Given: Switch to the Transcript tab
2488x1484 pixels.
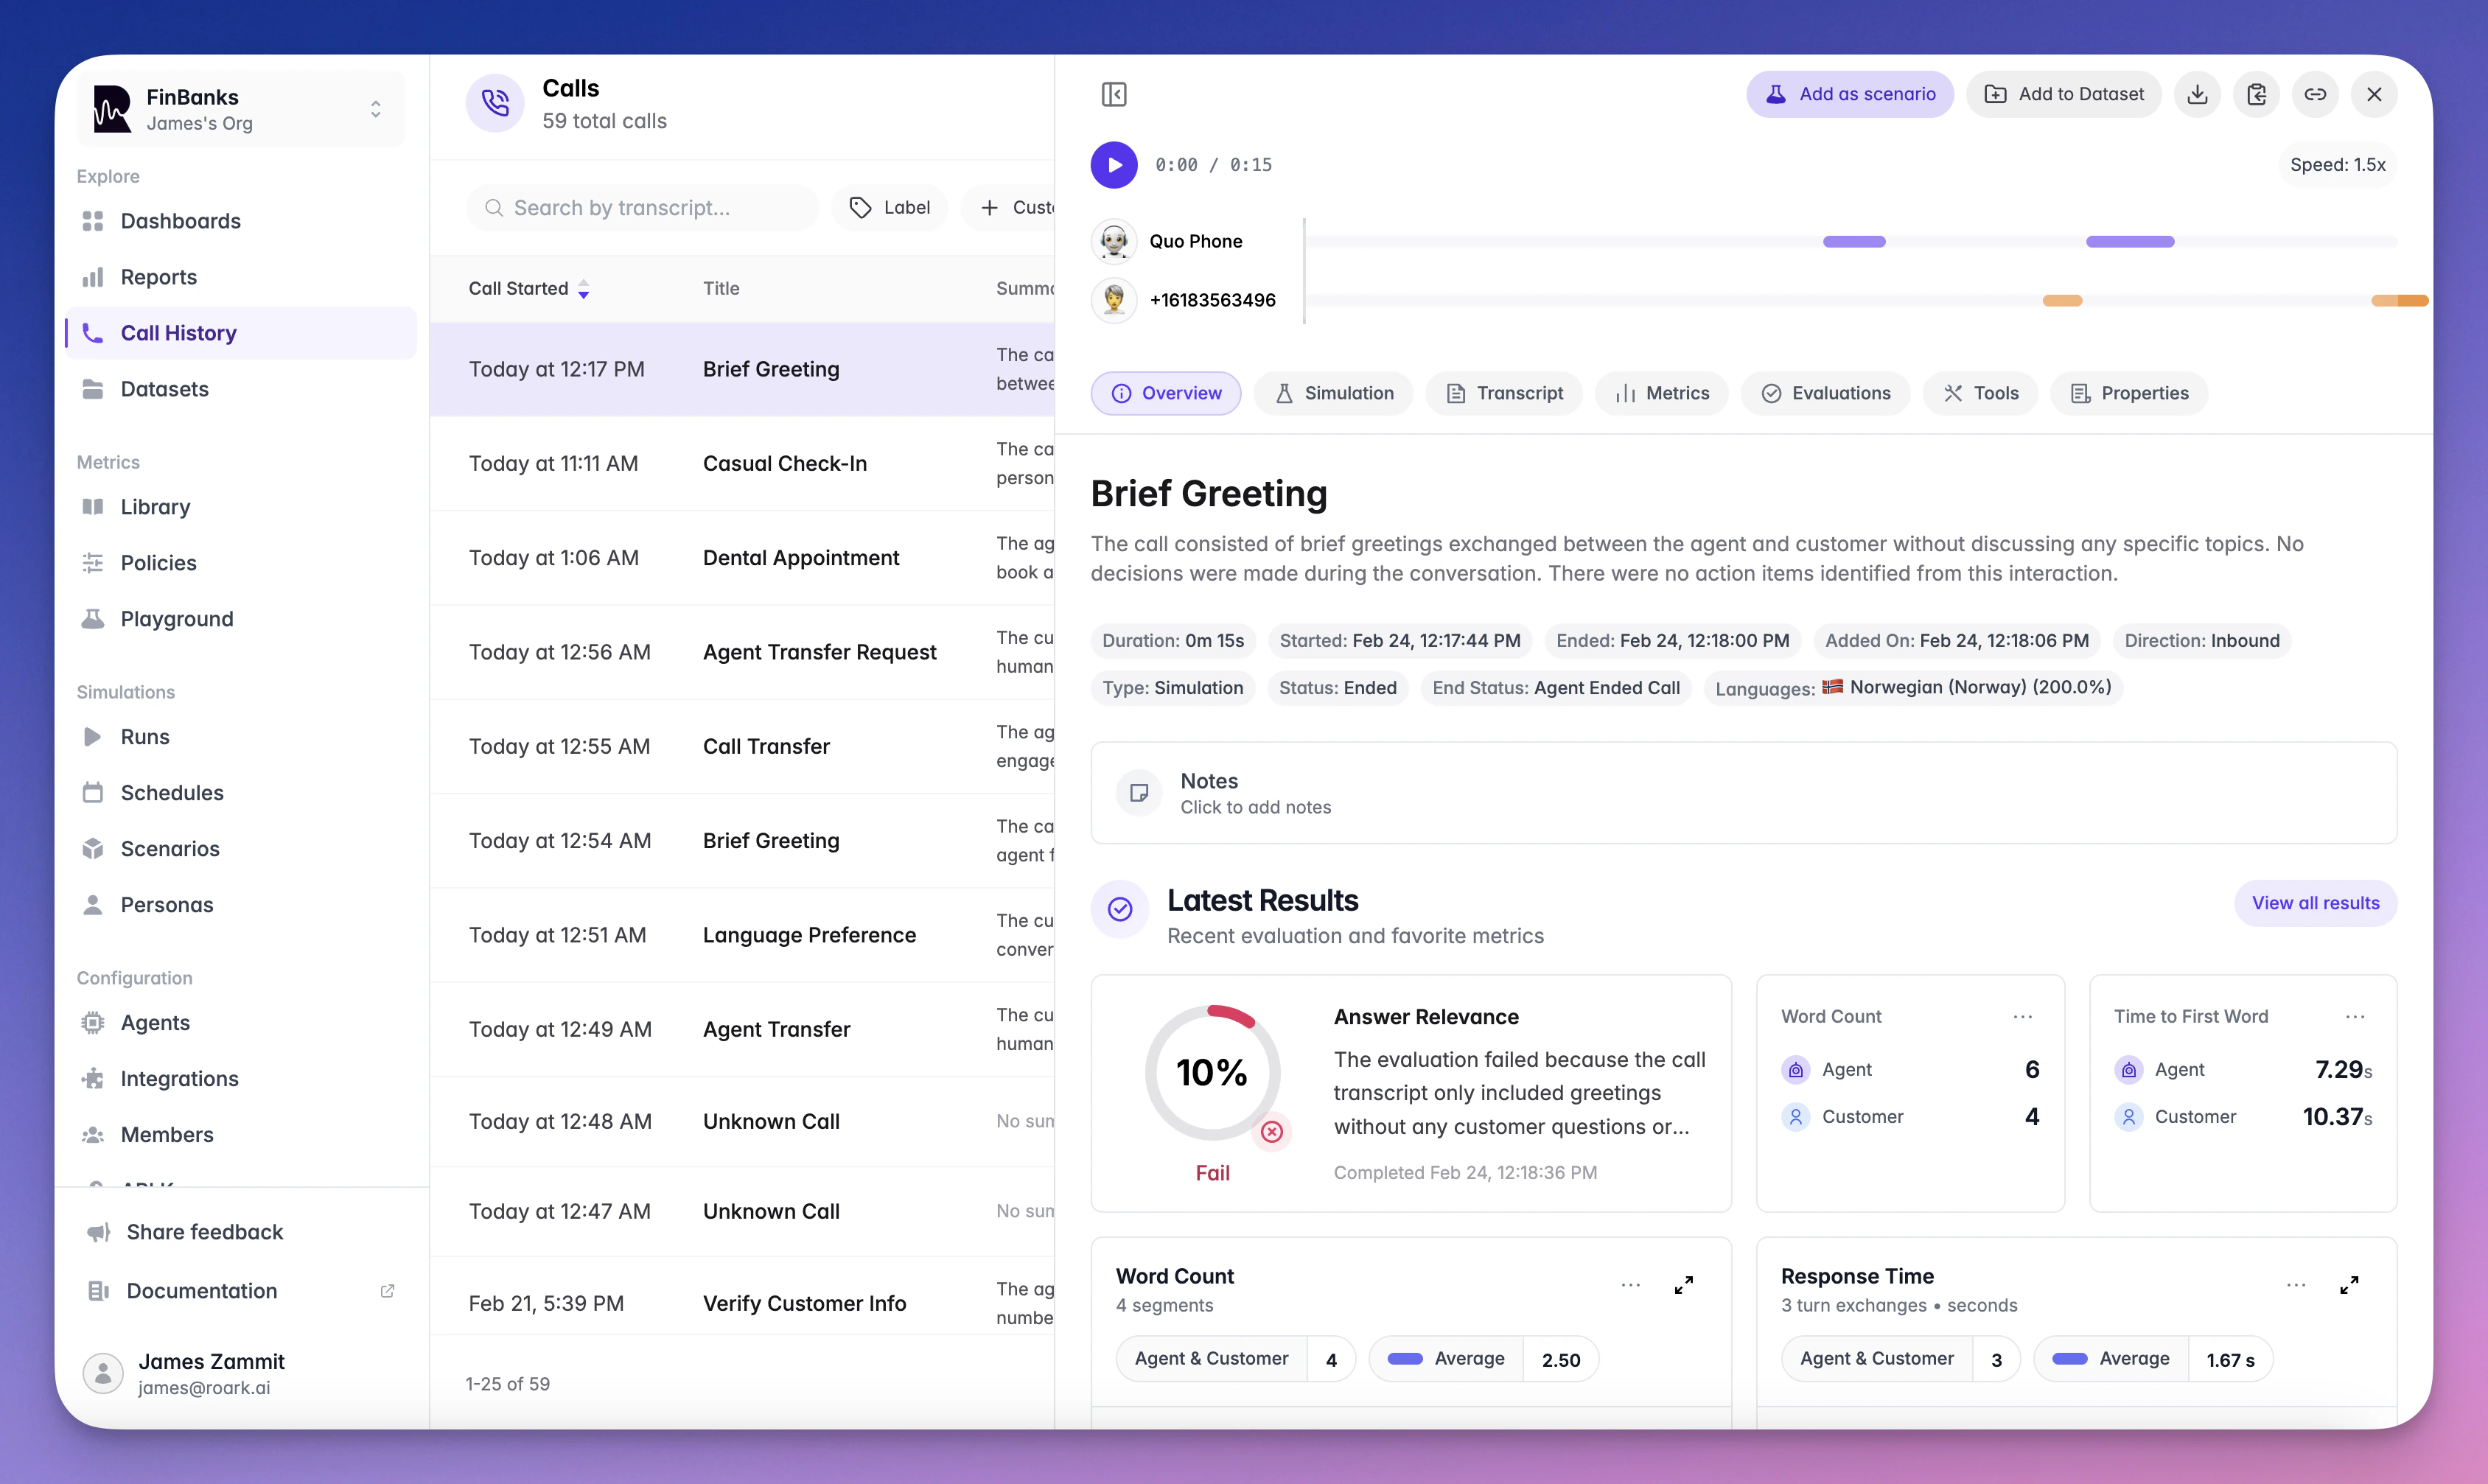Looking at the screenshot, I should [x=1504, y=393].
